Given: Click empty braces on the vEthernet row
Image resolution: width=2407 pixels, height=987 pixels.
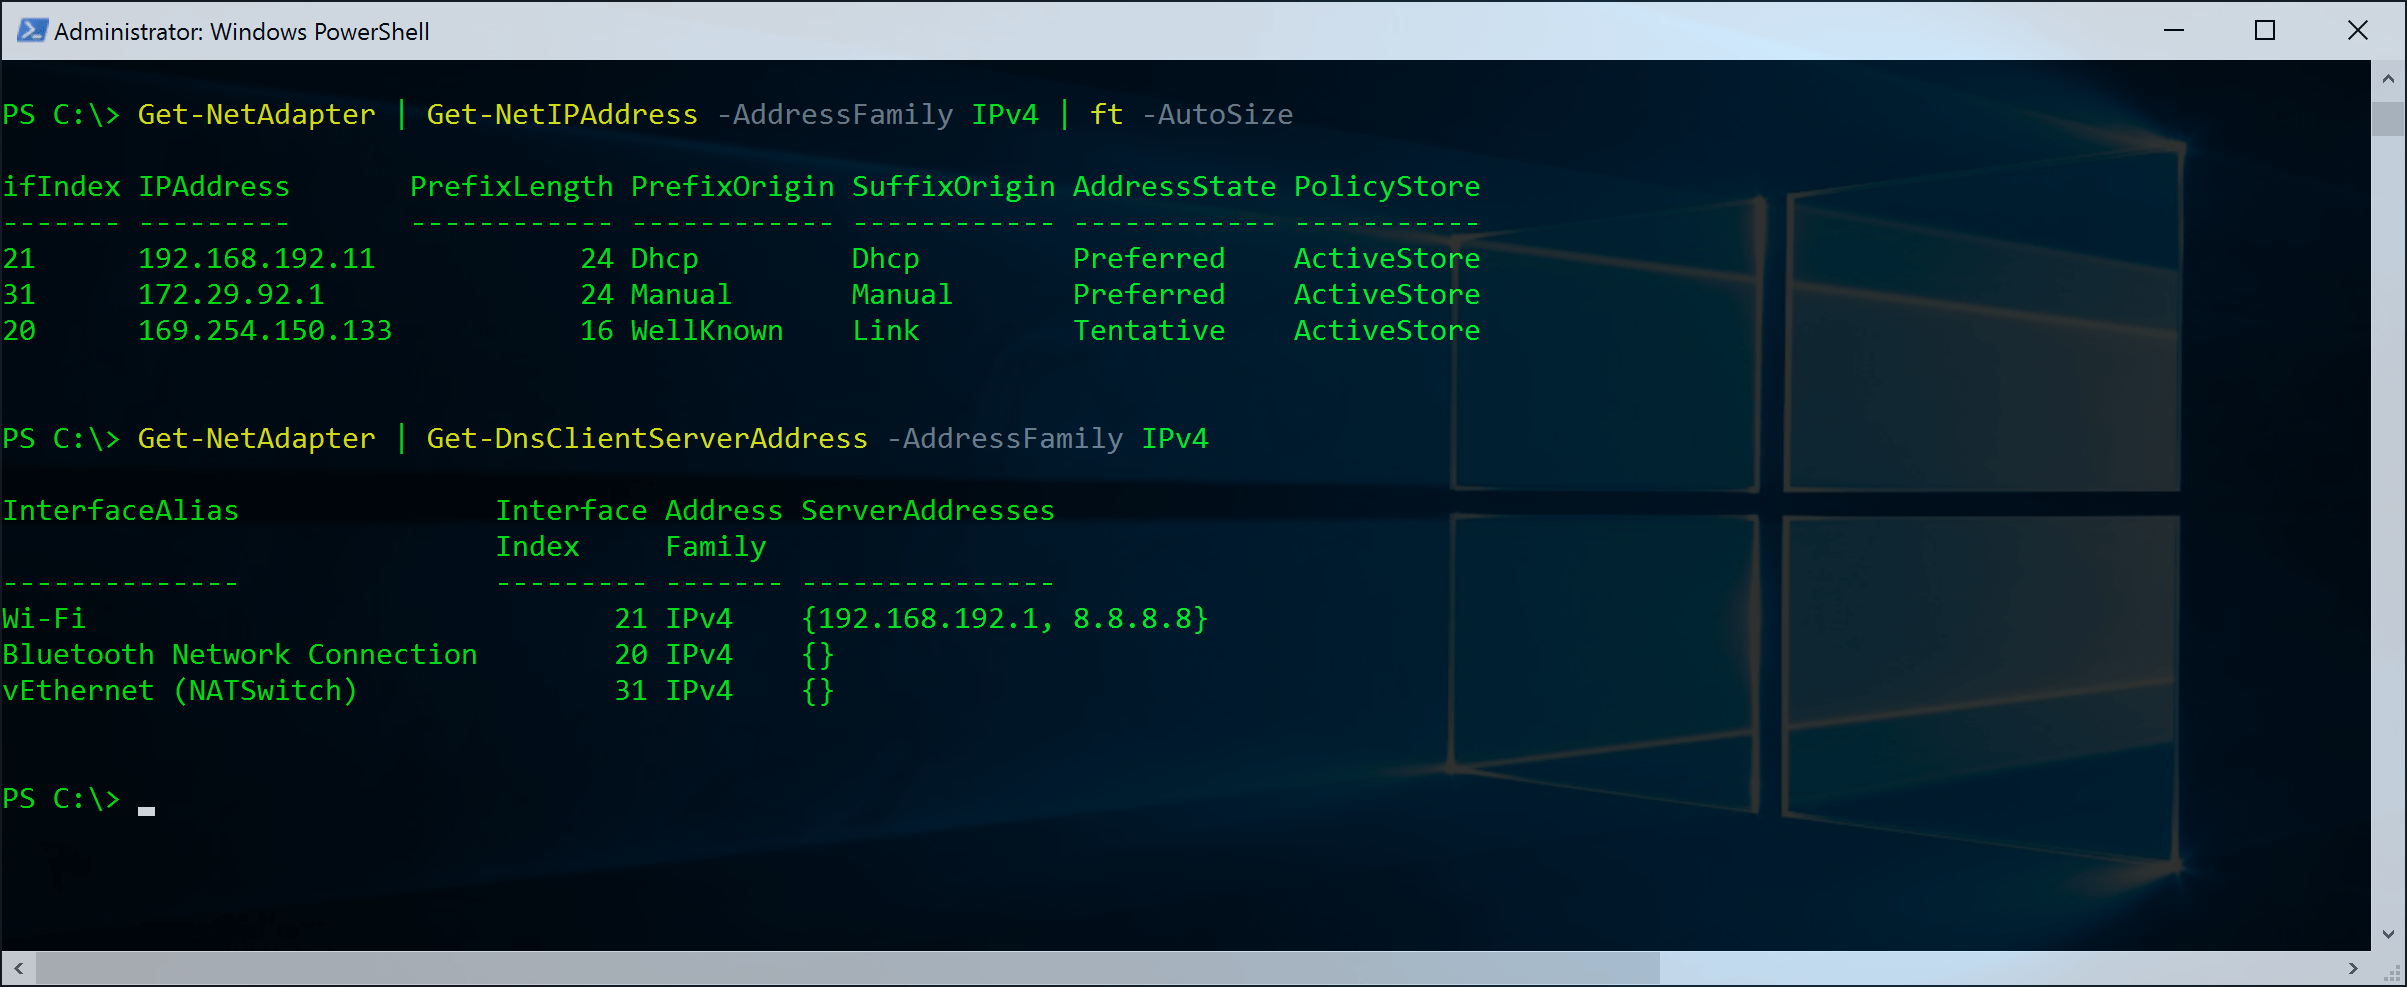Looking at the screenshot, I should [x=818, y=691].
